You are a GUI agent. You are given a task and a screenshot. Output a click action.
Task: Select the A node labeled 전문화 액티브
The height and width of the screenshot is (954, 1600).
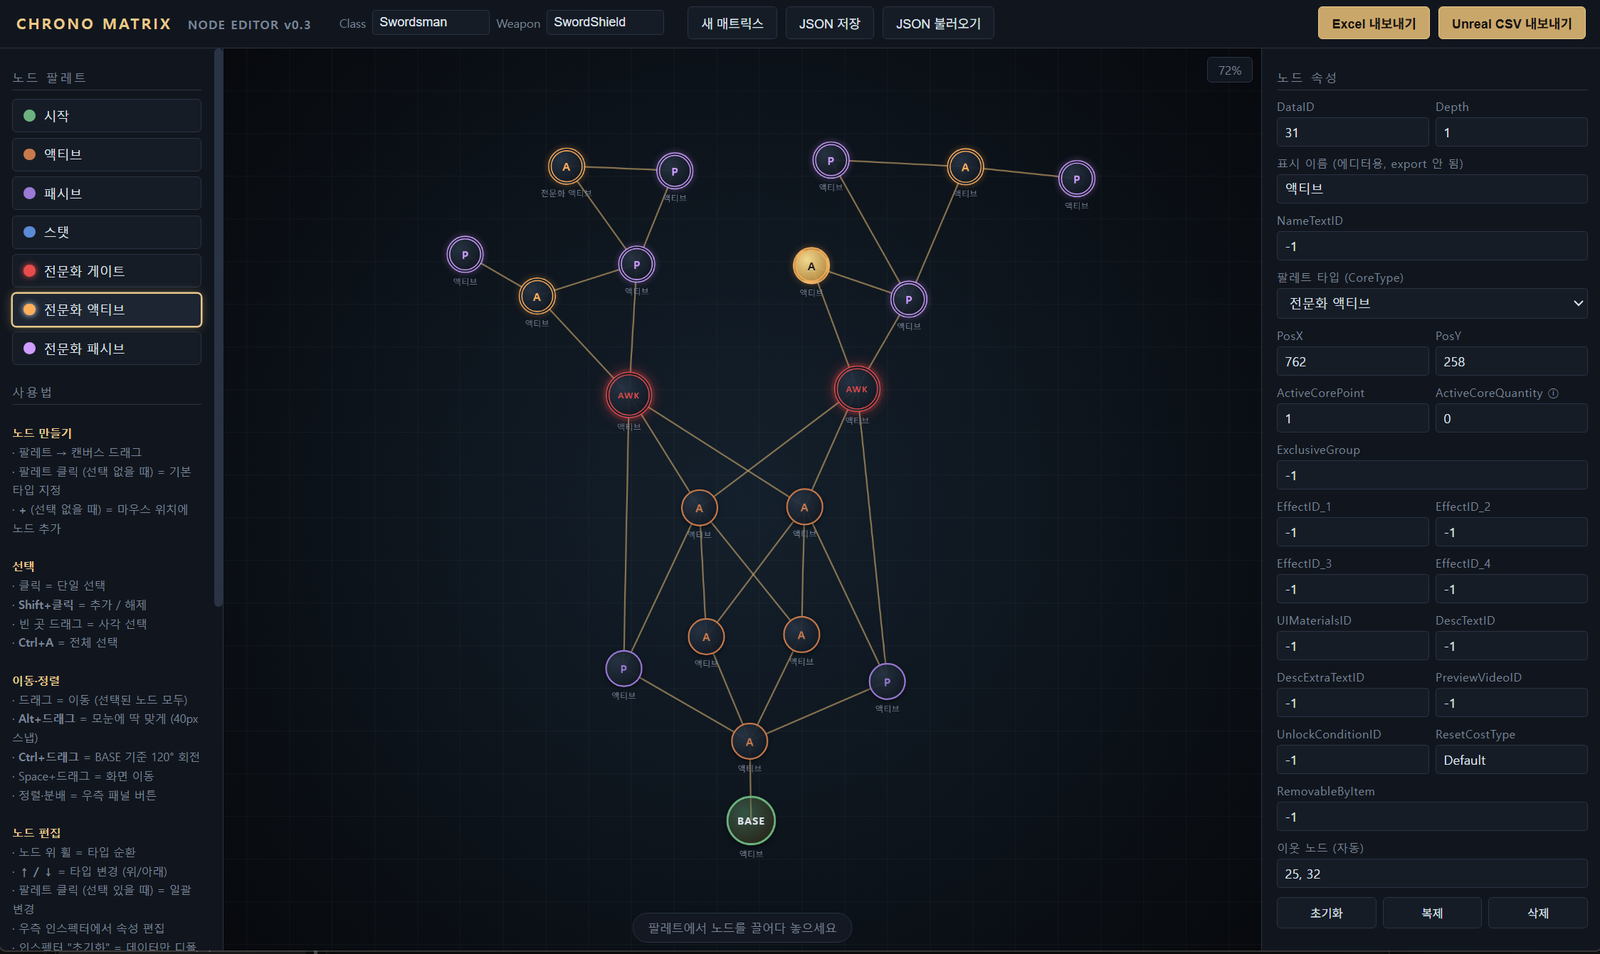click(x=566, y=167)
